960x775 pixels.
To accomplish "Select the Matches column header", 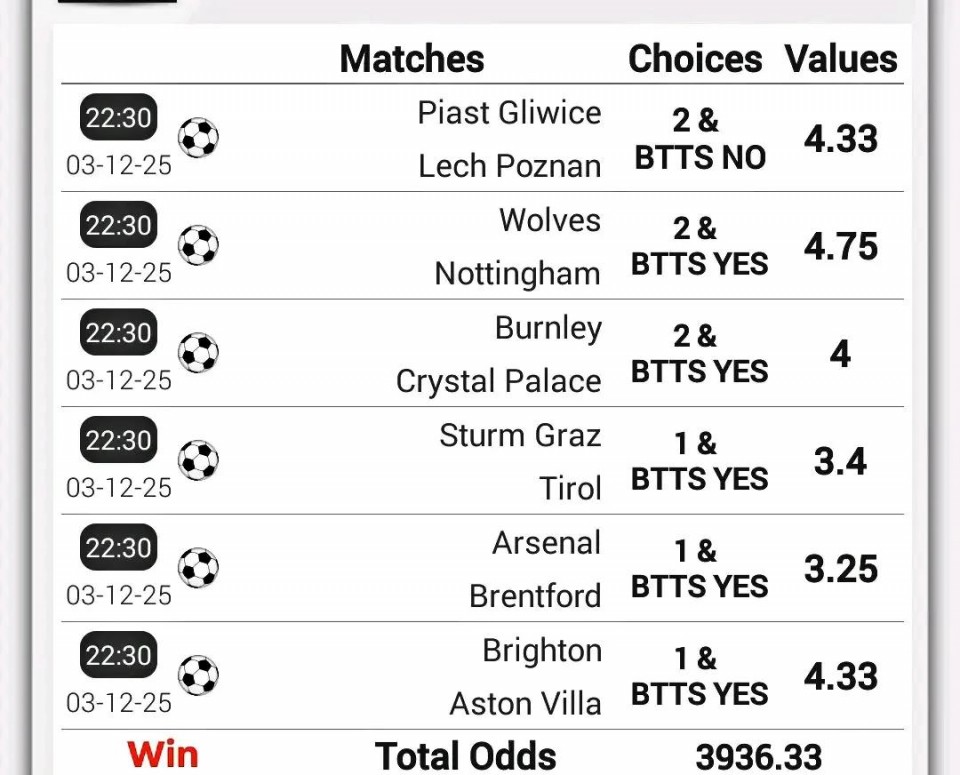I will (412, 59).
